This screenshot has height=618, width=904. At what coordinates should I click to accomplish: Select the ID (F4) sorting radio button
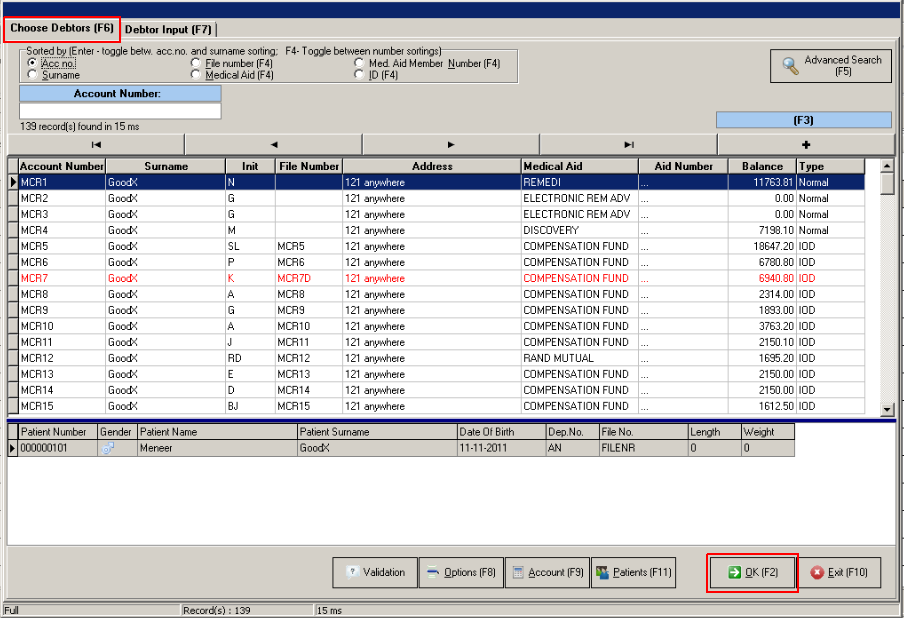point(360,75)
